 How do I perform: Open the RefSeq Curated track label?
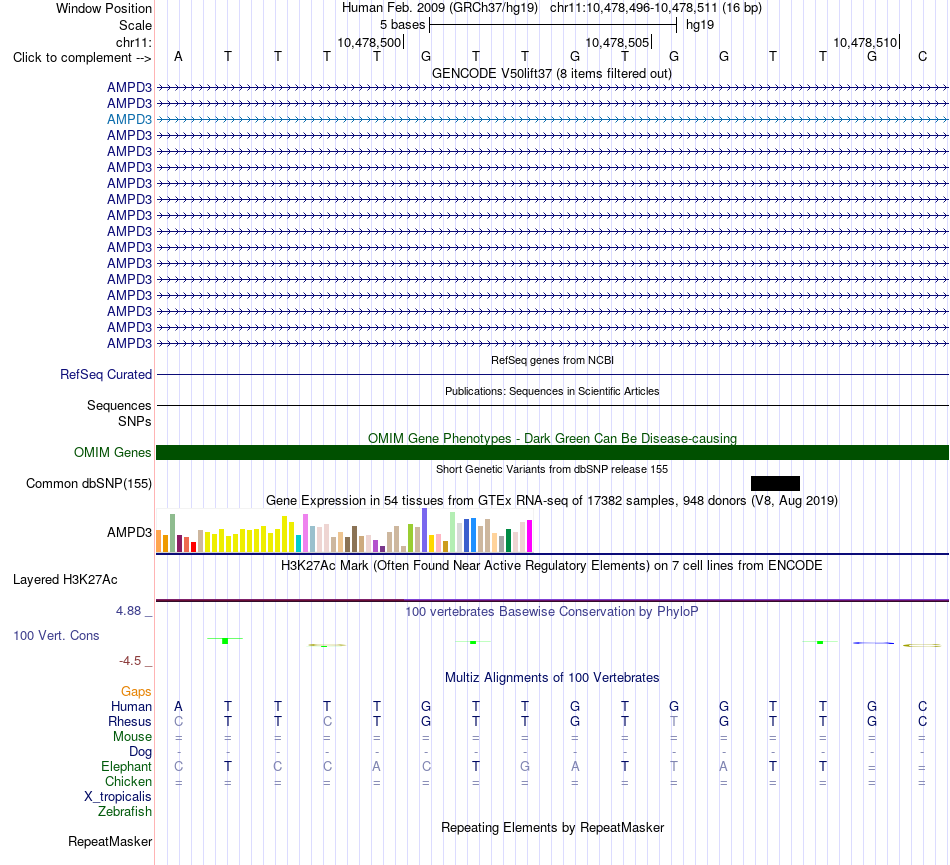(x=106, y=374)
